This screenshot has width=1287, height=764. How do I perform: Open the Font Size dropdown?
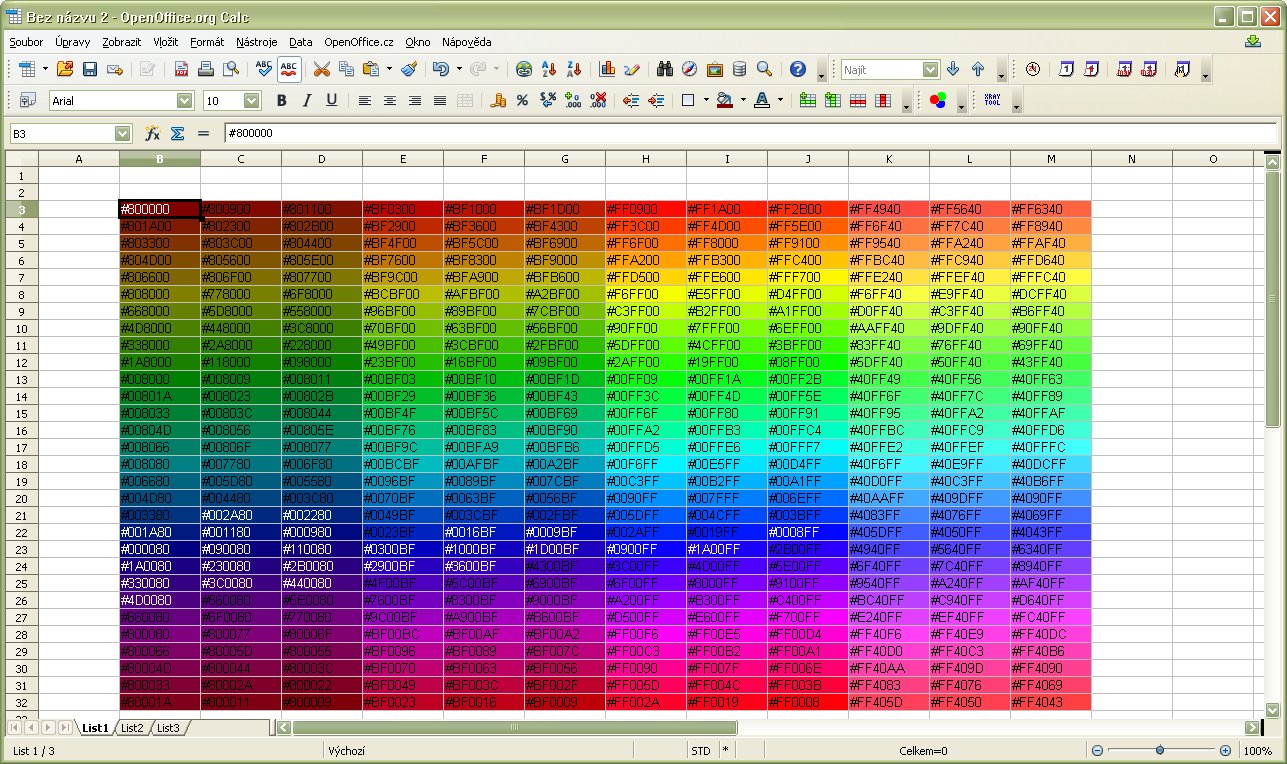[x=252, y=100]
